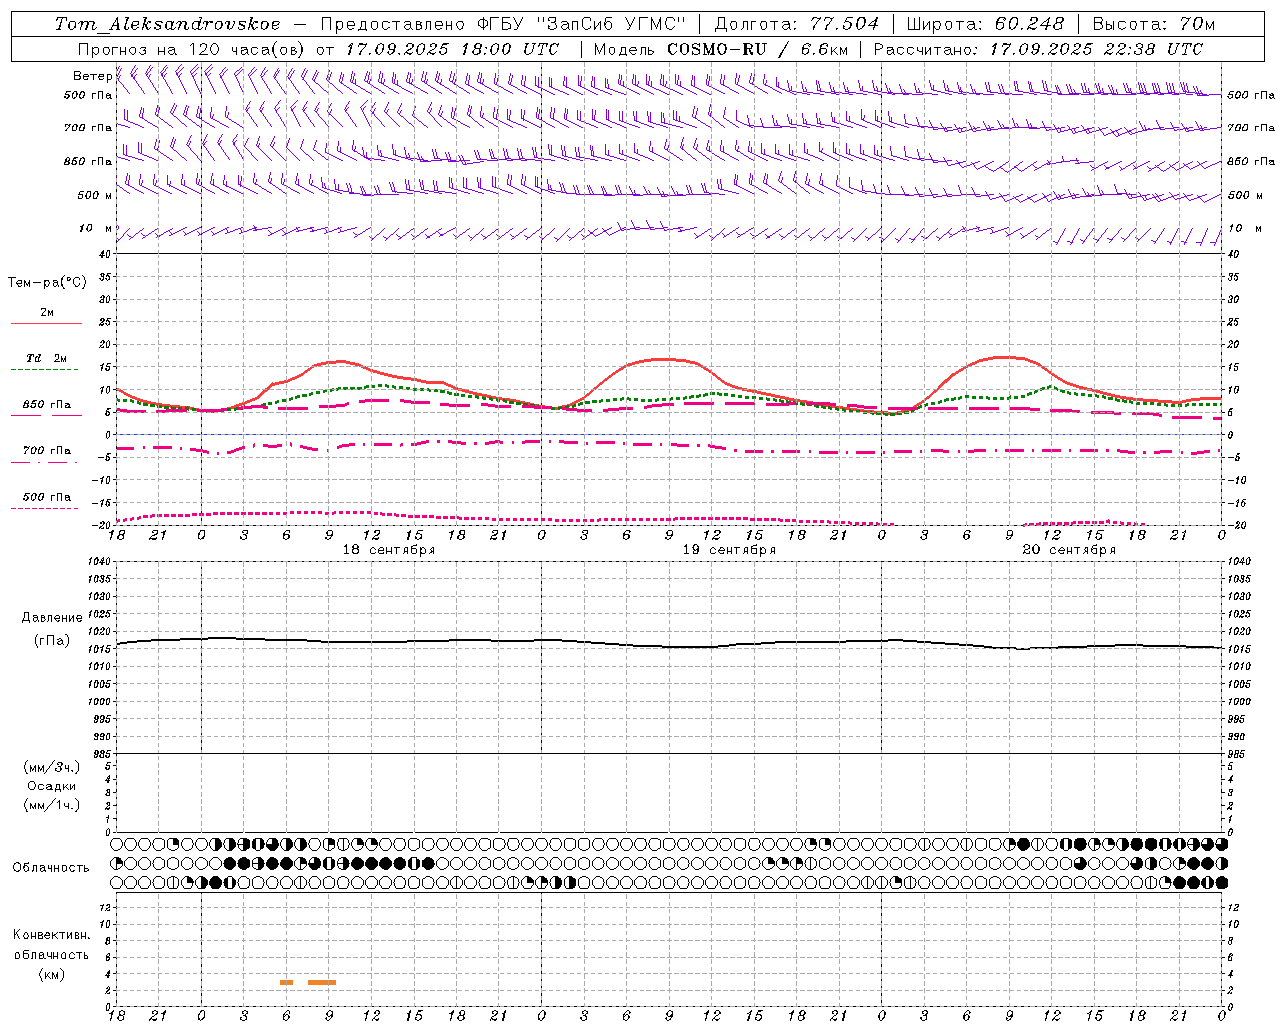The height and width of the screenshot is (1024, 1280).
Task: Click the 10 м wind level label on left
Action: (x=96, y=228)
